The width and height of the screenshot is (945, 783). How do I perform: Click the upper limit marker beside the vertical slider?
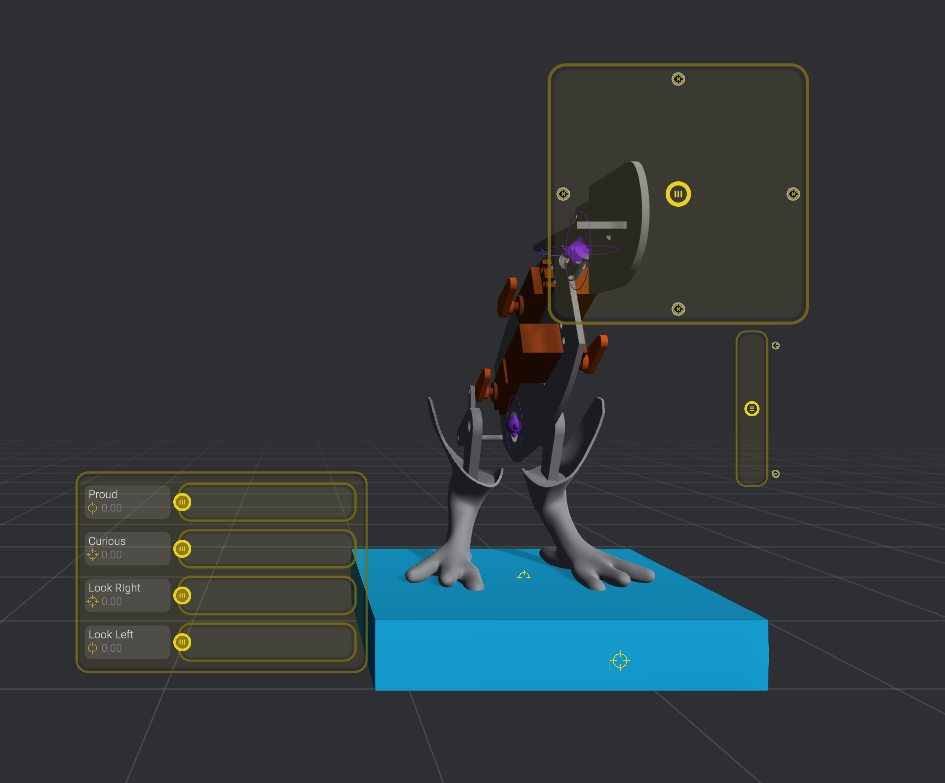pyautogui.click(x=776, y=345)
